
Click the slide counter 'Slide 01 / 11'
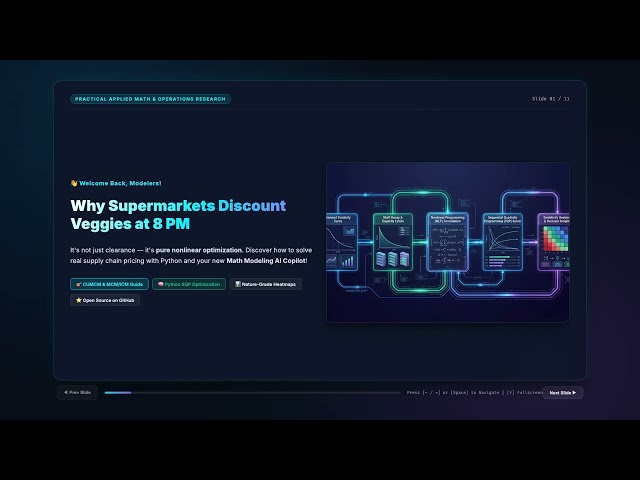[x=551, y=99]
